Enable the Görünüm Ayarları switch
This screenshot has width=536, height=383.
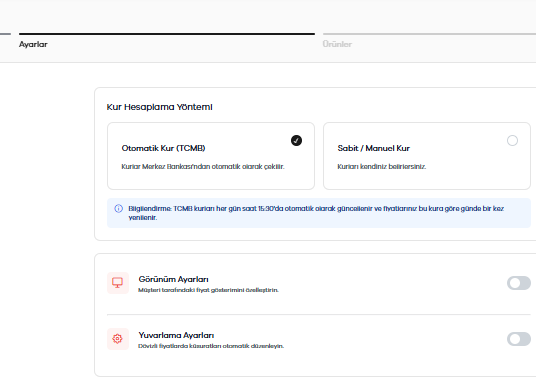point(519,283)
